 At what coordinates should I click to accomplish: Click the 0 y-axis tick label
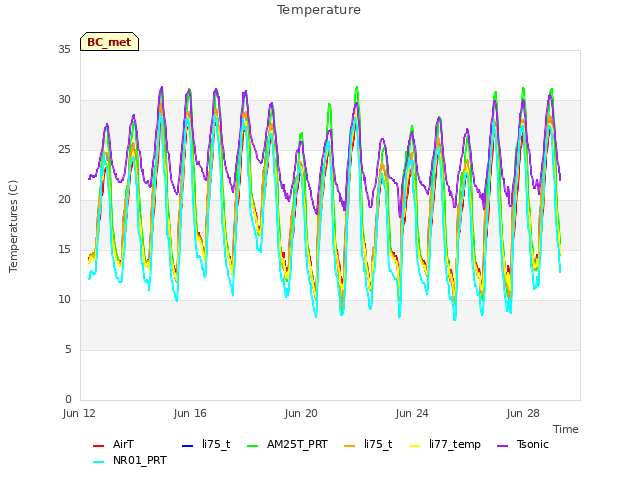68,399
